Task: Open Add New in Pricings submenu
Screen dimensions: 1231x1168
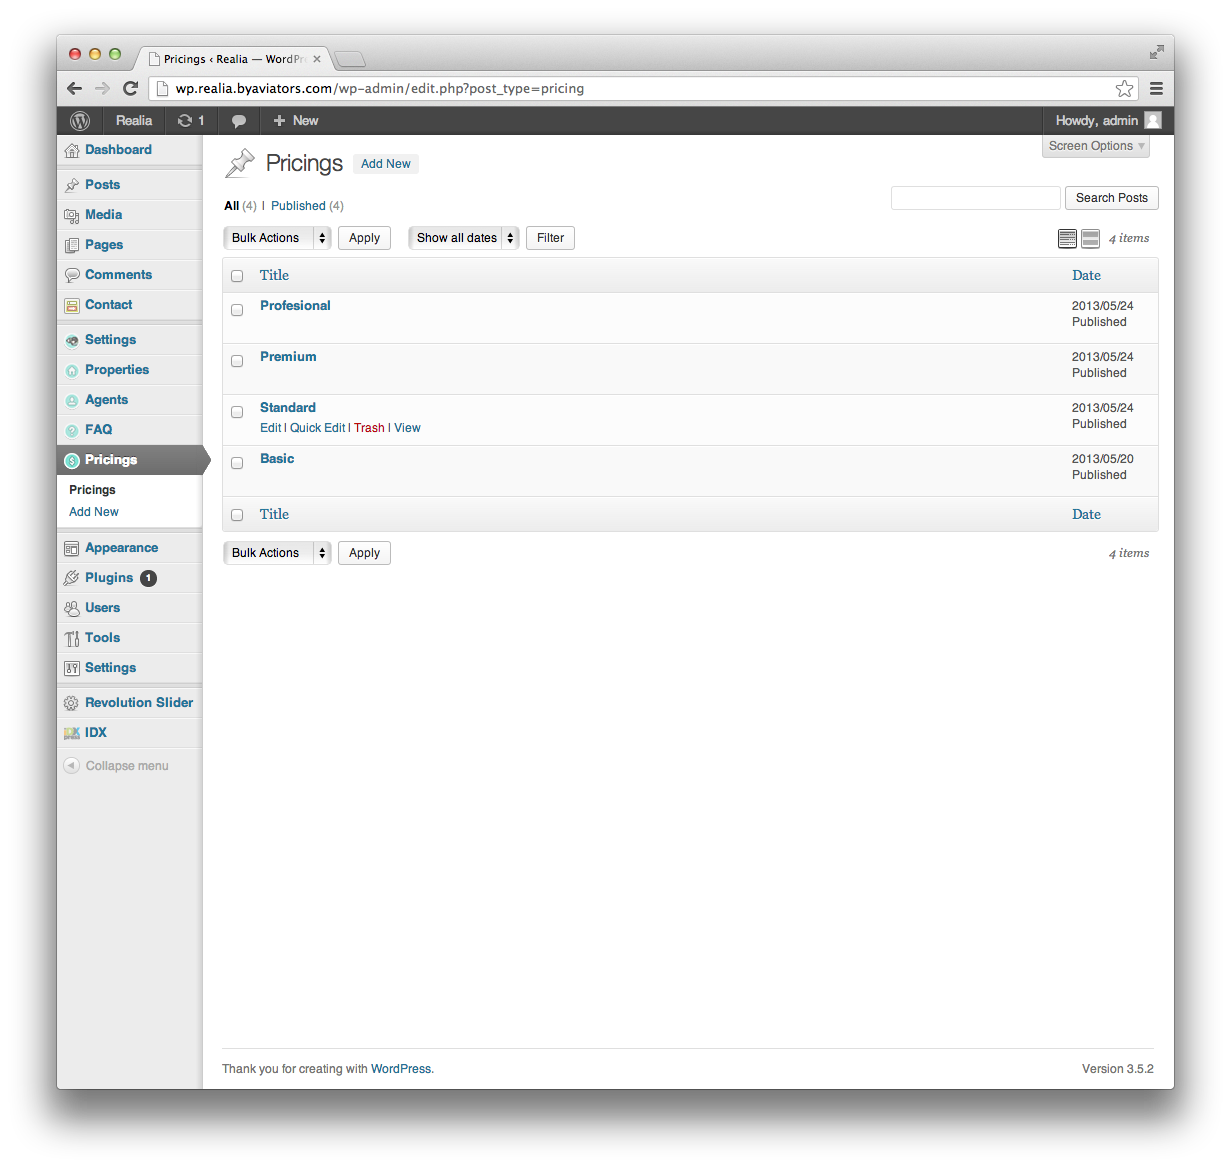Action: (x=94, y=512)
